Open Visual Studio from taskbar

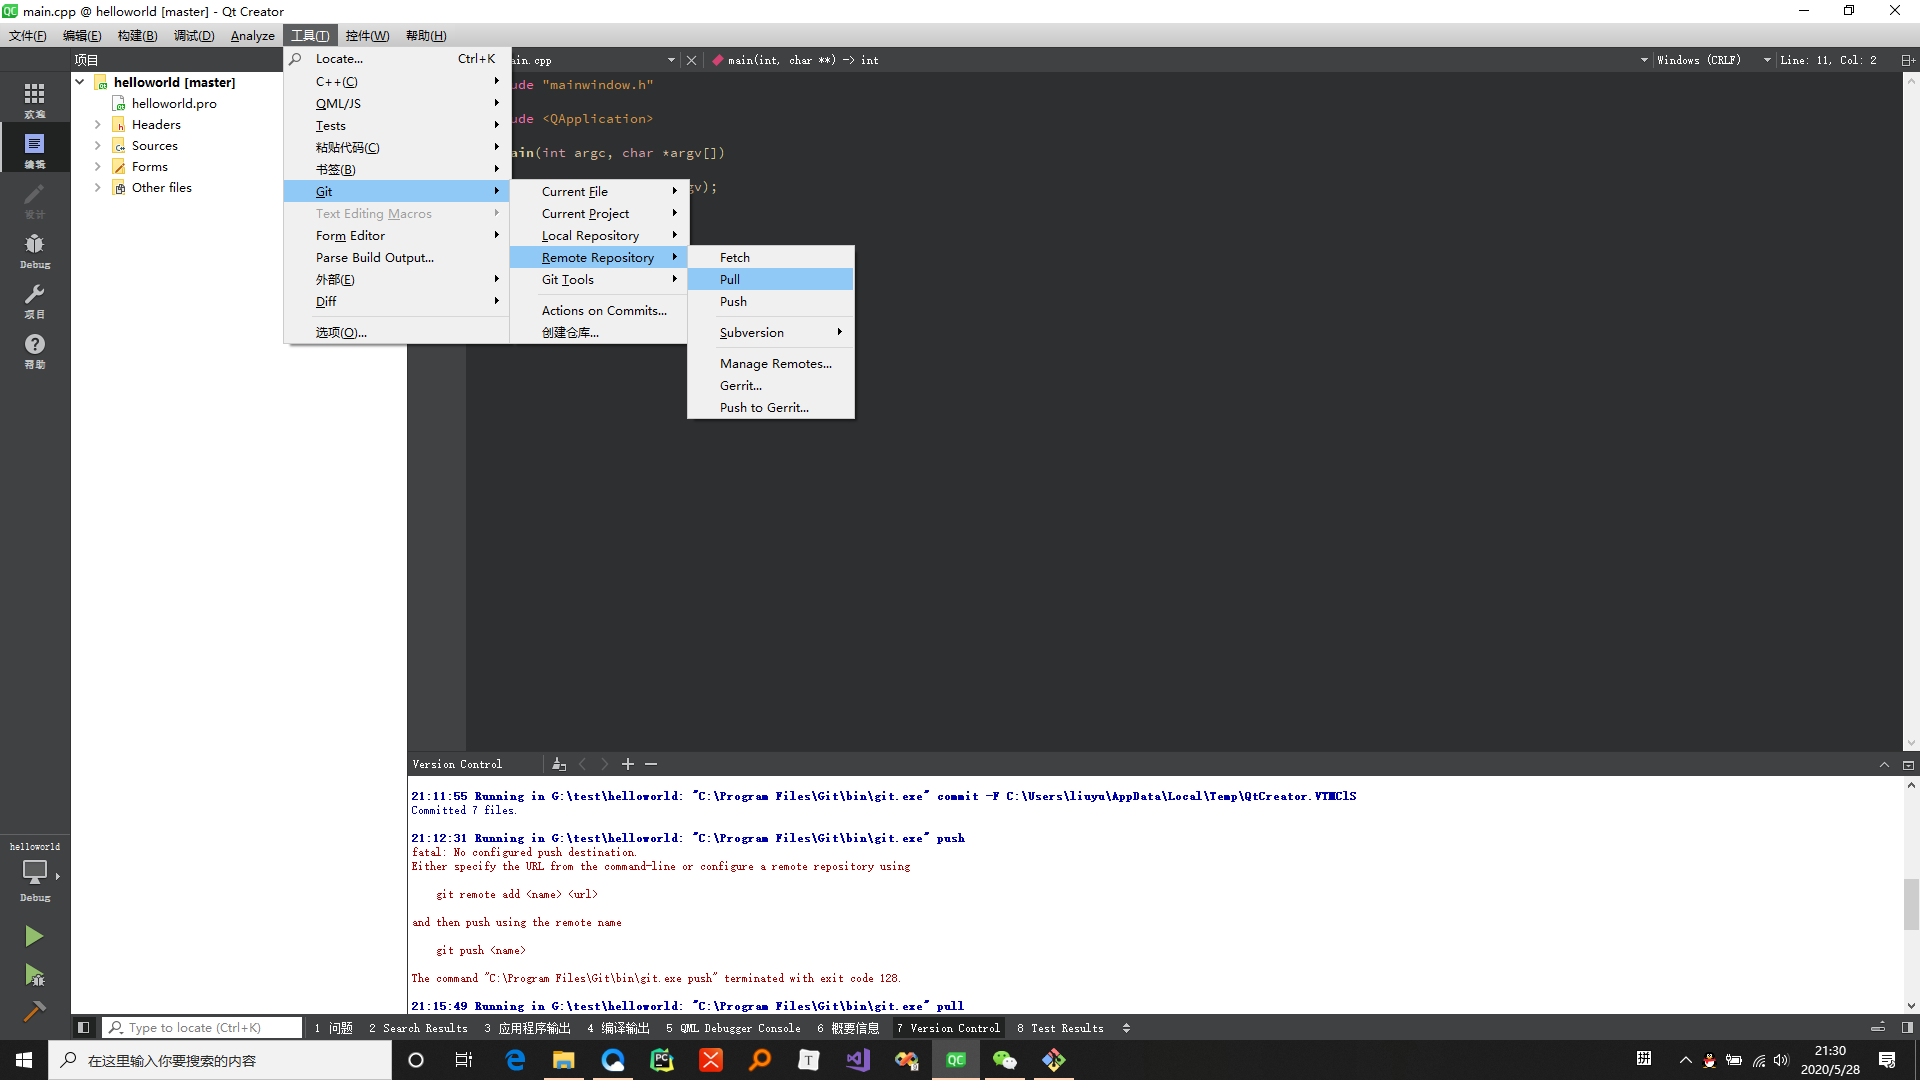click(858, 1060)
